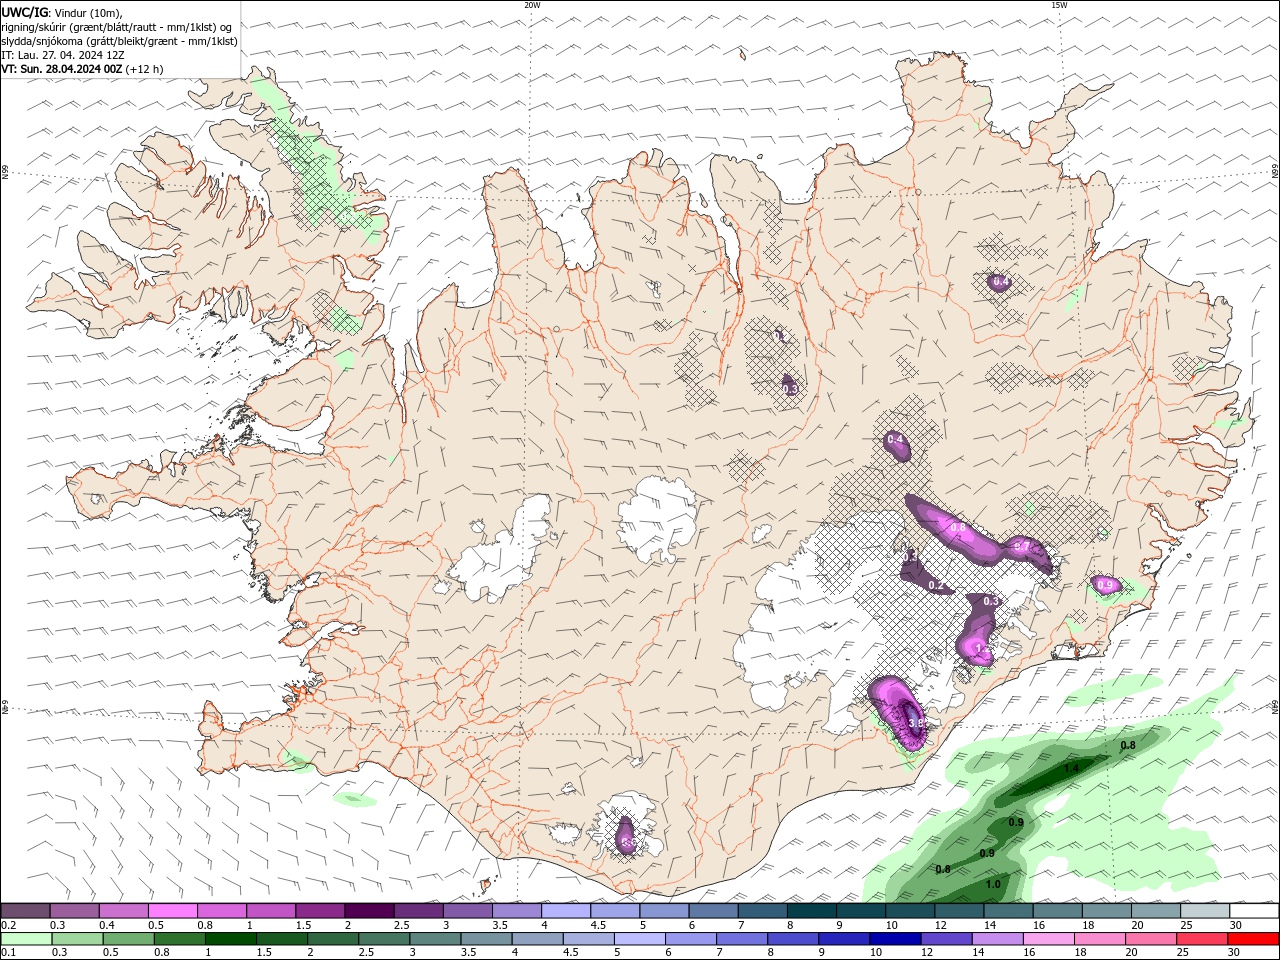Pick the white swatch labeled 30 in the top row

click(1254, 911)
